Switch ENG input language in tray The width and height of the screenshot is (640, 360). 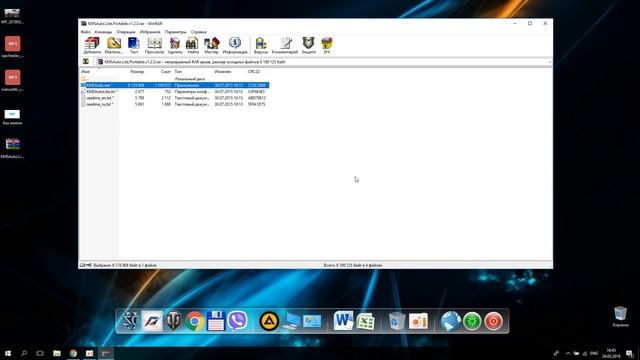tap(594, 353)
